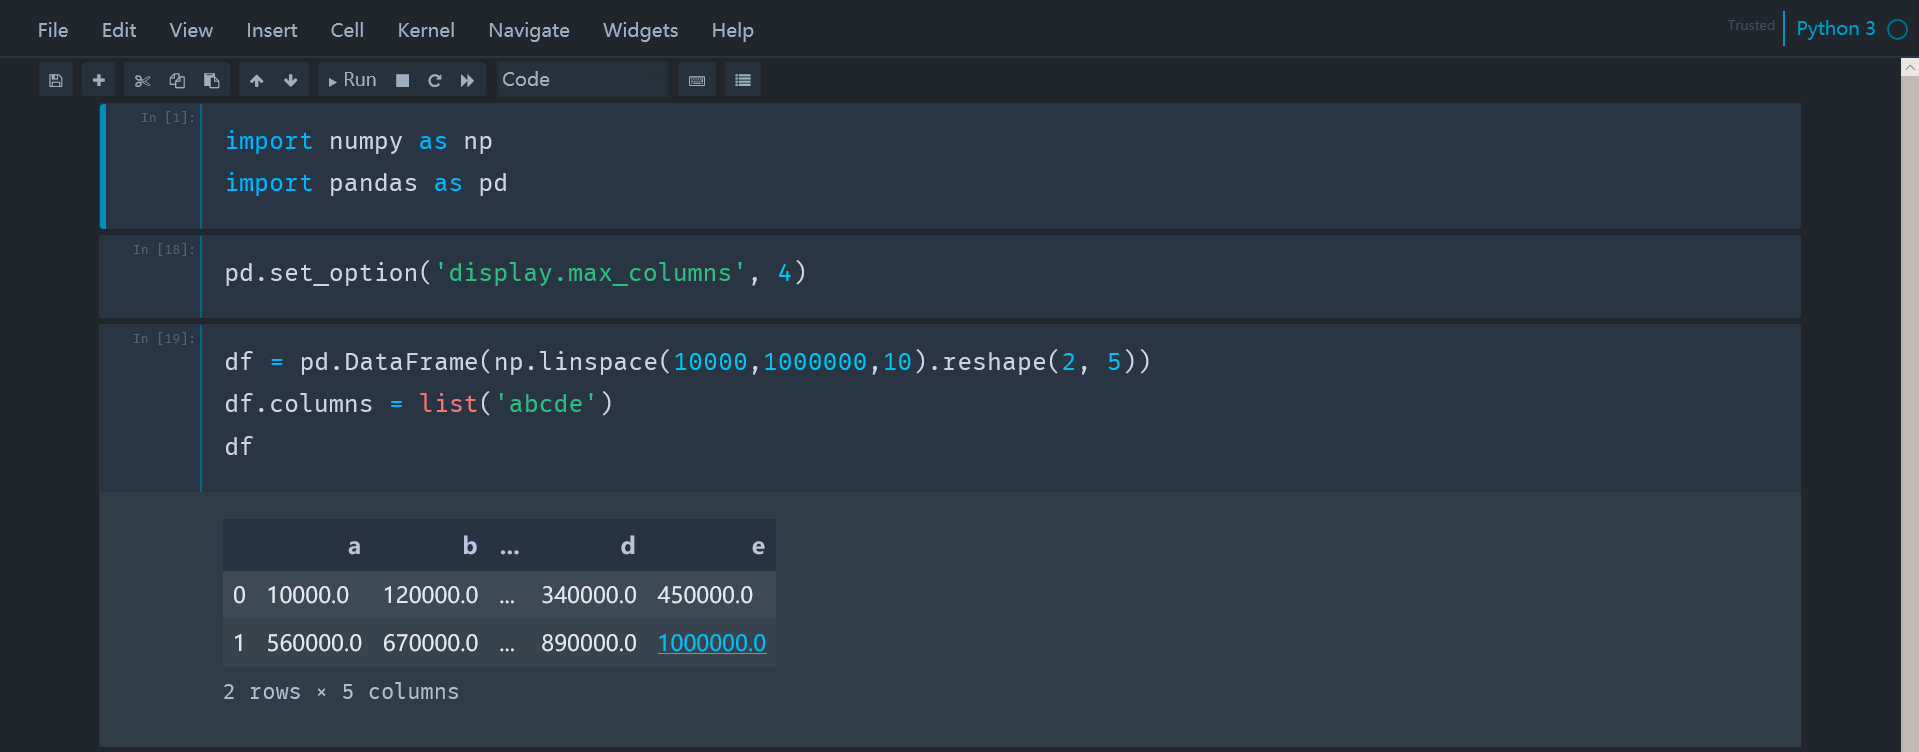Open the command palette keyboard icon
Image resolution: width=1919 pixels, height=752 pixels.
tap(697, 80)
